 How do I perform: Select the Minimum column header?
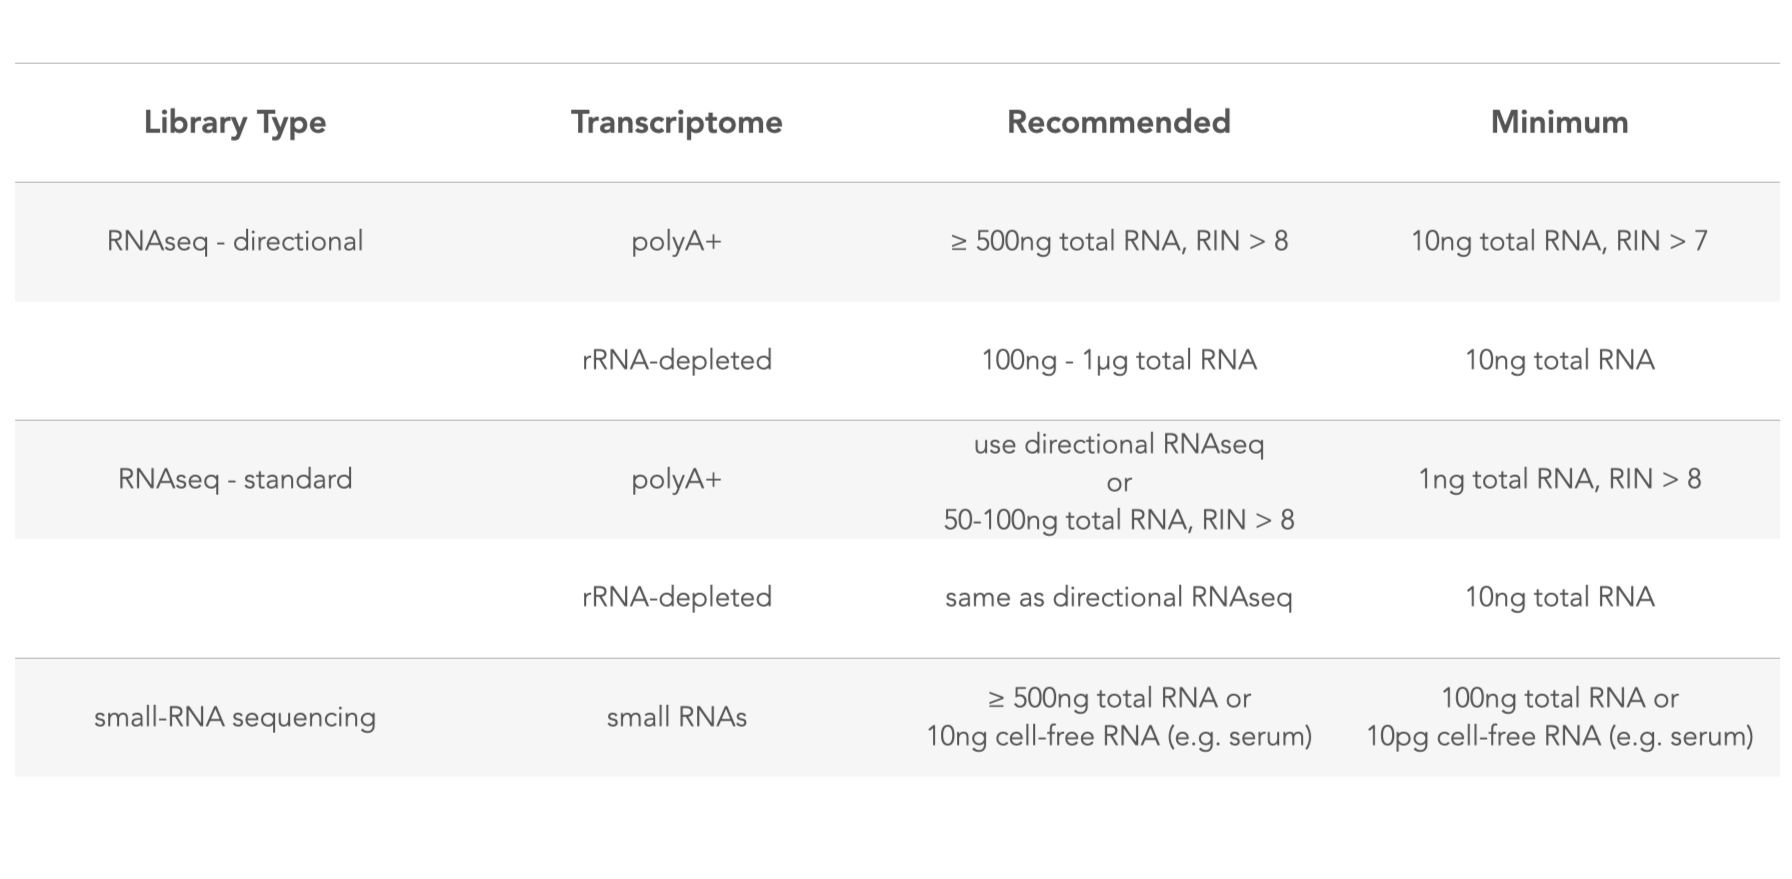tap(1559, 122)
